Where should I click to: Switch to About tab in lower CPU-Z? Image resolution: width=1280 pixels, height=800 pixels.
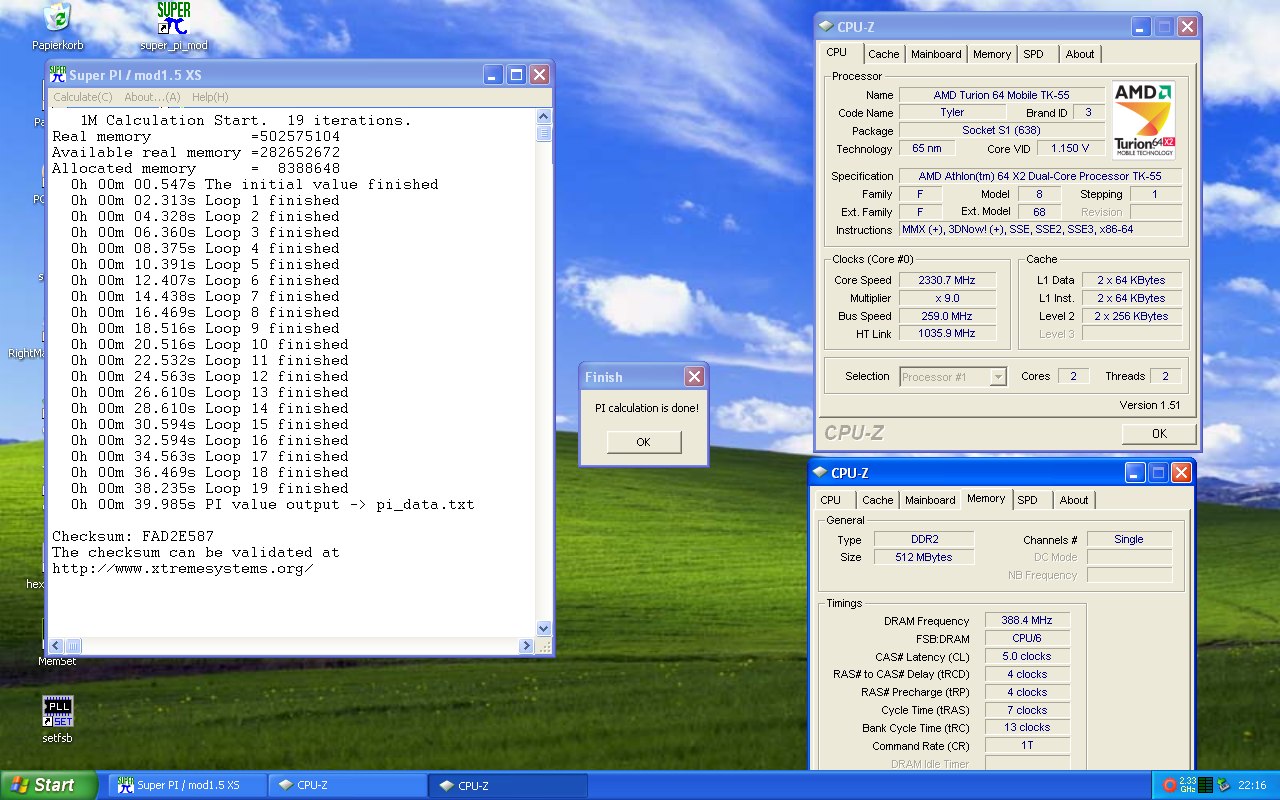(x=1074, y=500)
